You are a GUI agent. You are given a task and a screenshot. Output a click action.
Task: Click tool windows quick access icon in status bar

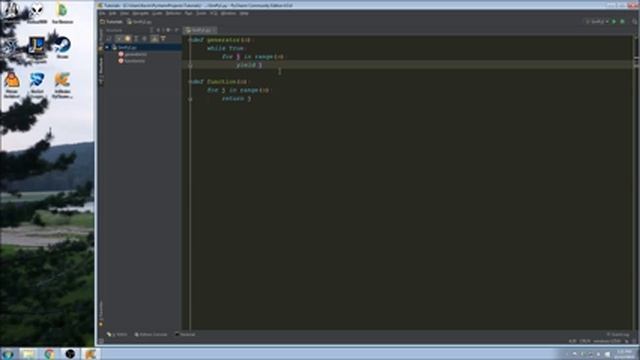(x=101, y=341)
